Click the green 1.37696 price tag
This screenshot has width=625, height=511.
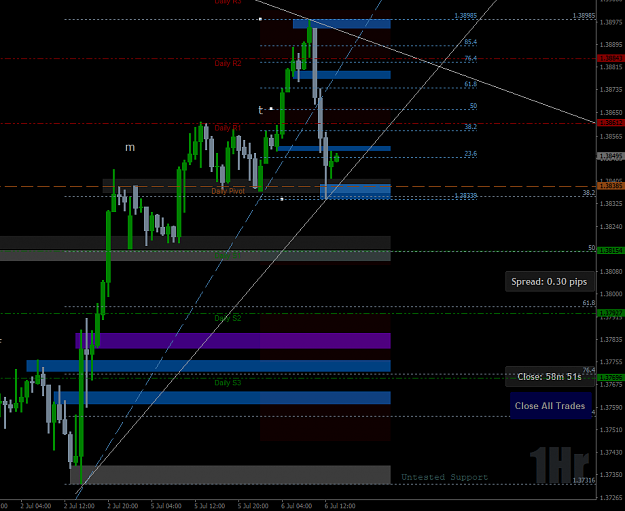[x=610, y=377]
